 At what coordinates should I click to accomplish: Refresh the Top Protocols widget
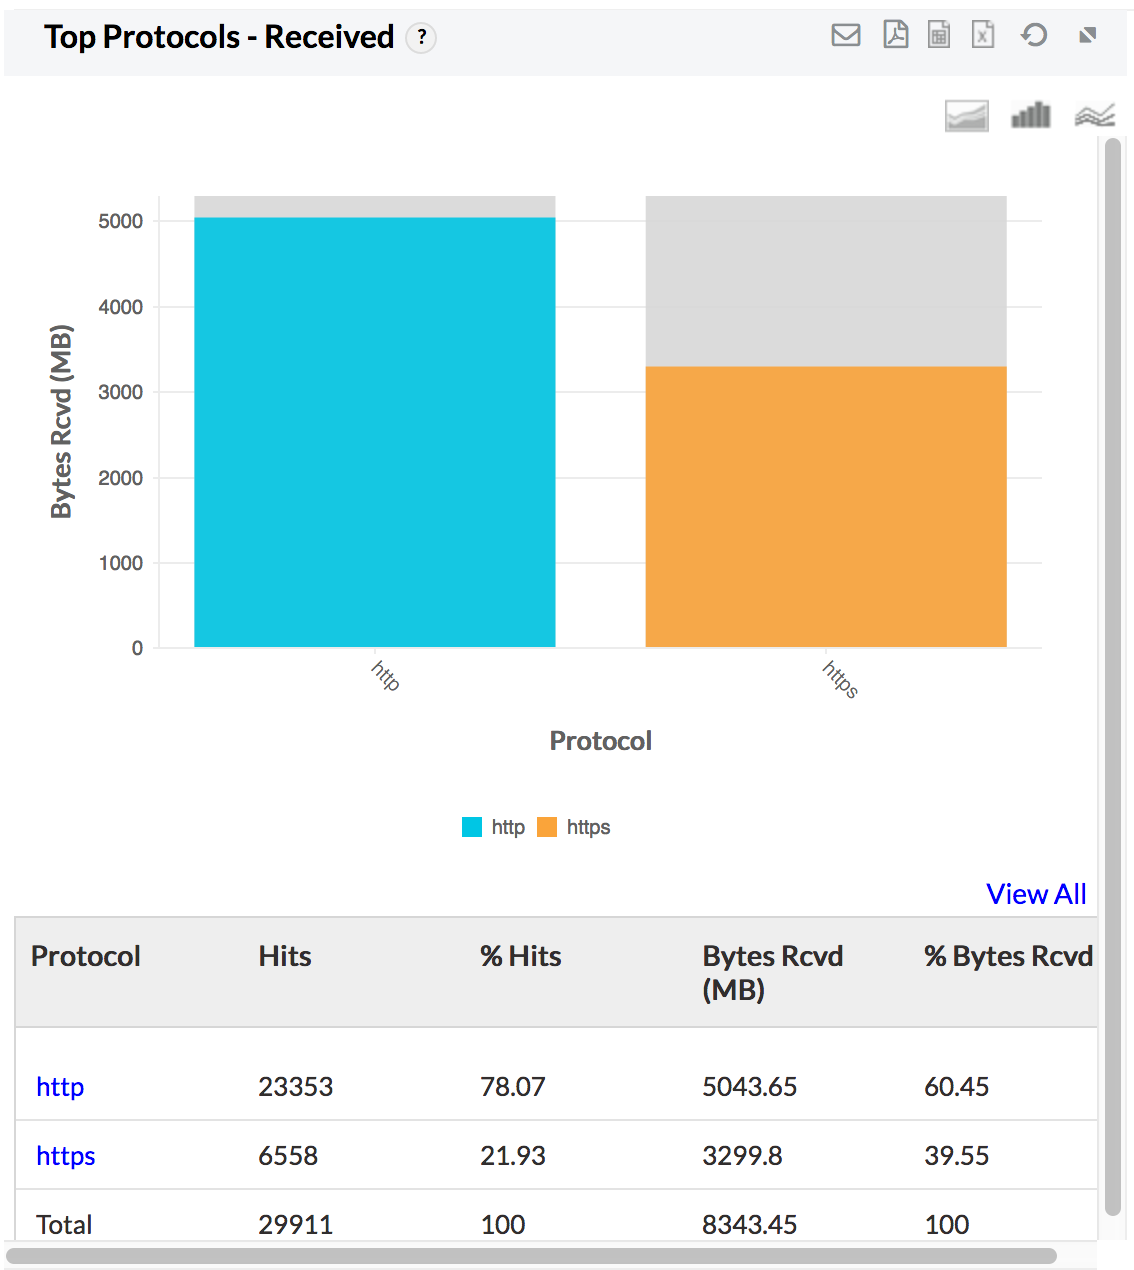coord(1034,36)
